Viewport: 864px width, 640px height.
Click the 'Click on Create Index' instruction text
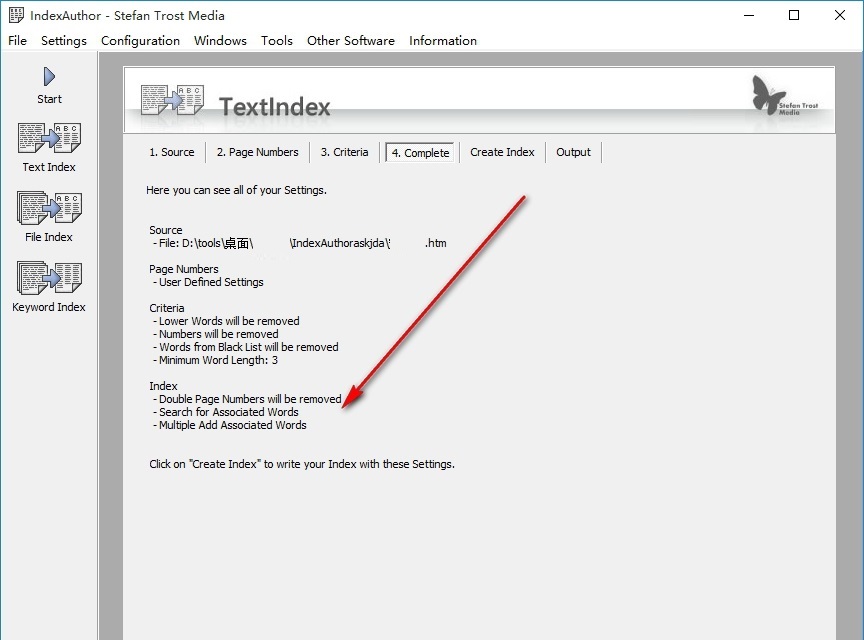(302, 464)
